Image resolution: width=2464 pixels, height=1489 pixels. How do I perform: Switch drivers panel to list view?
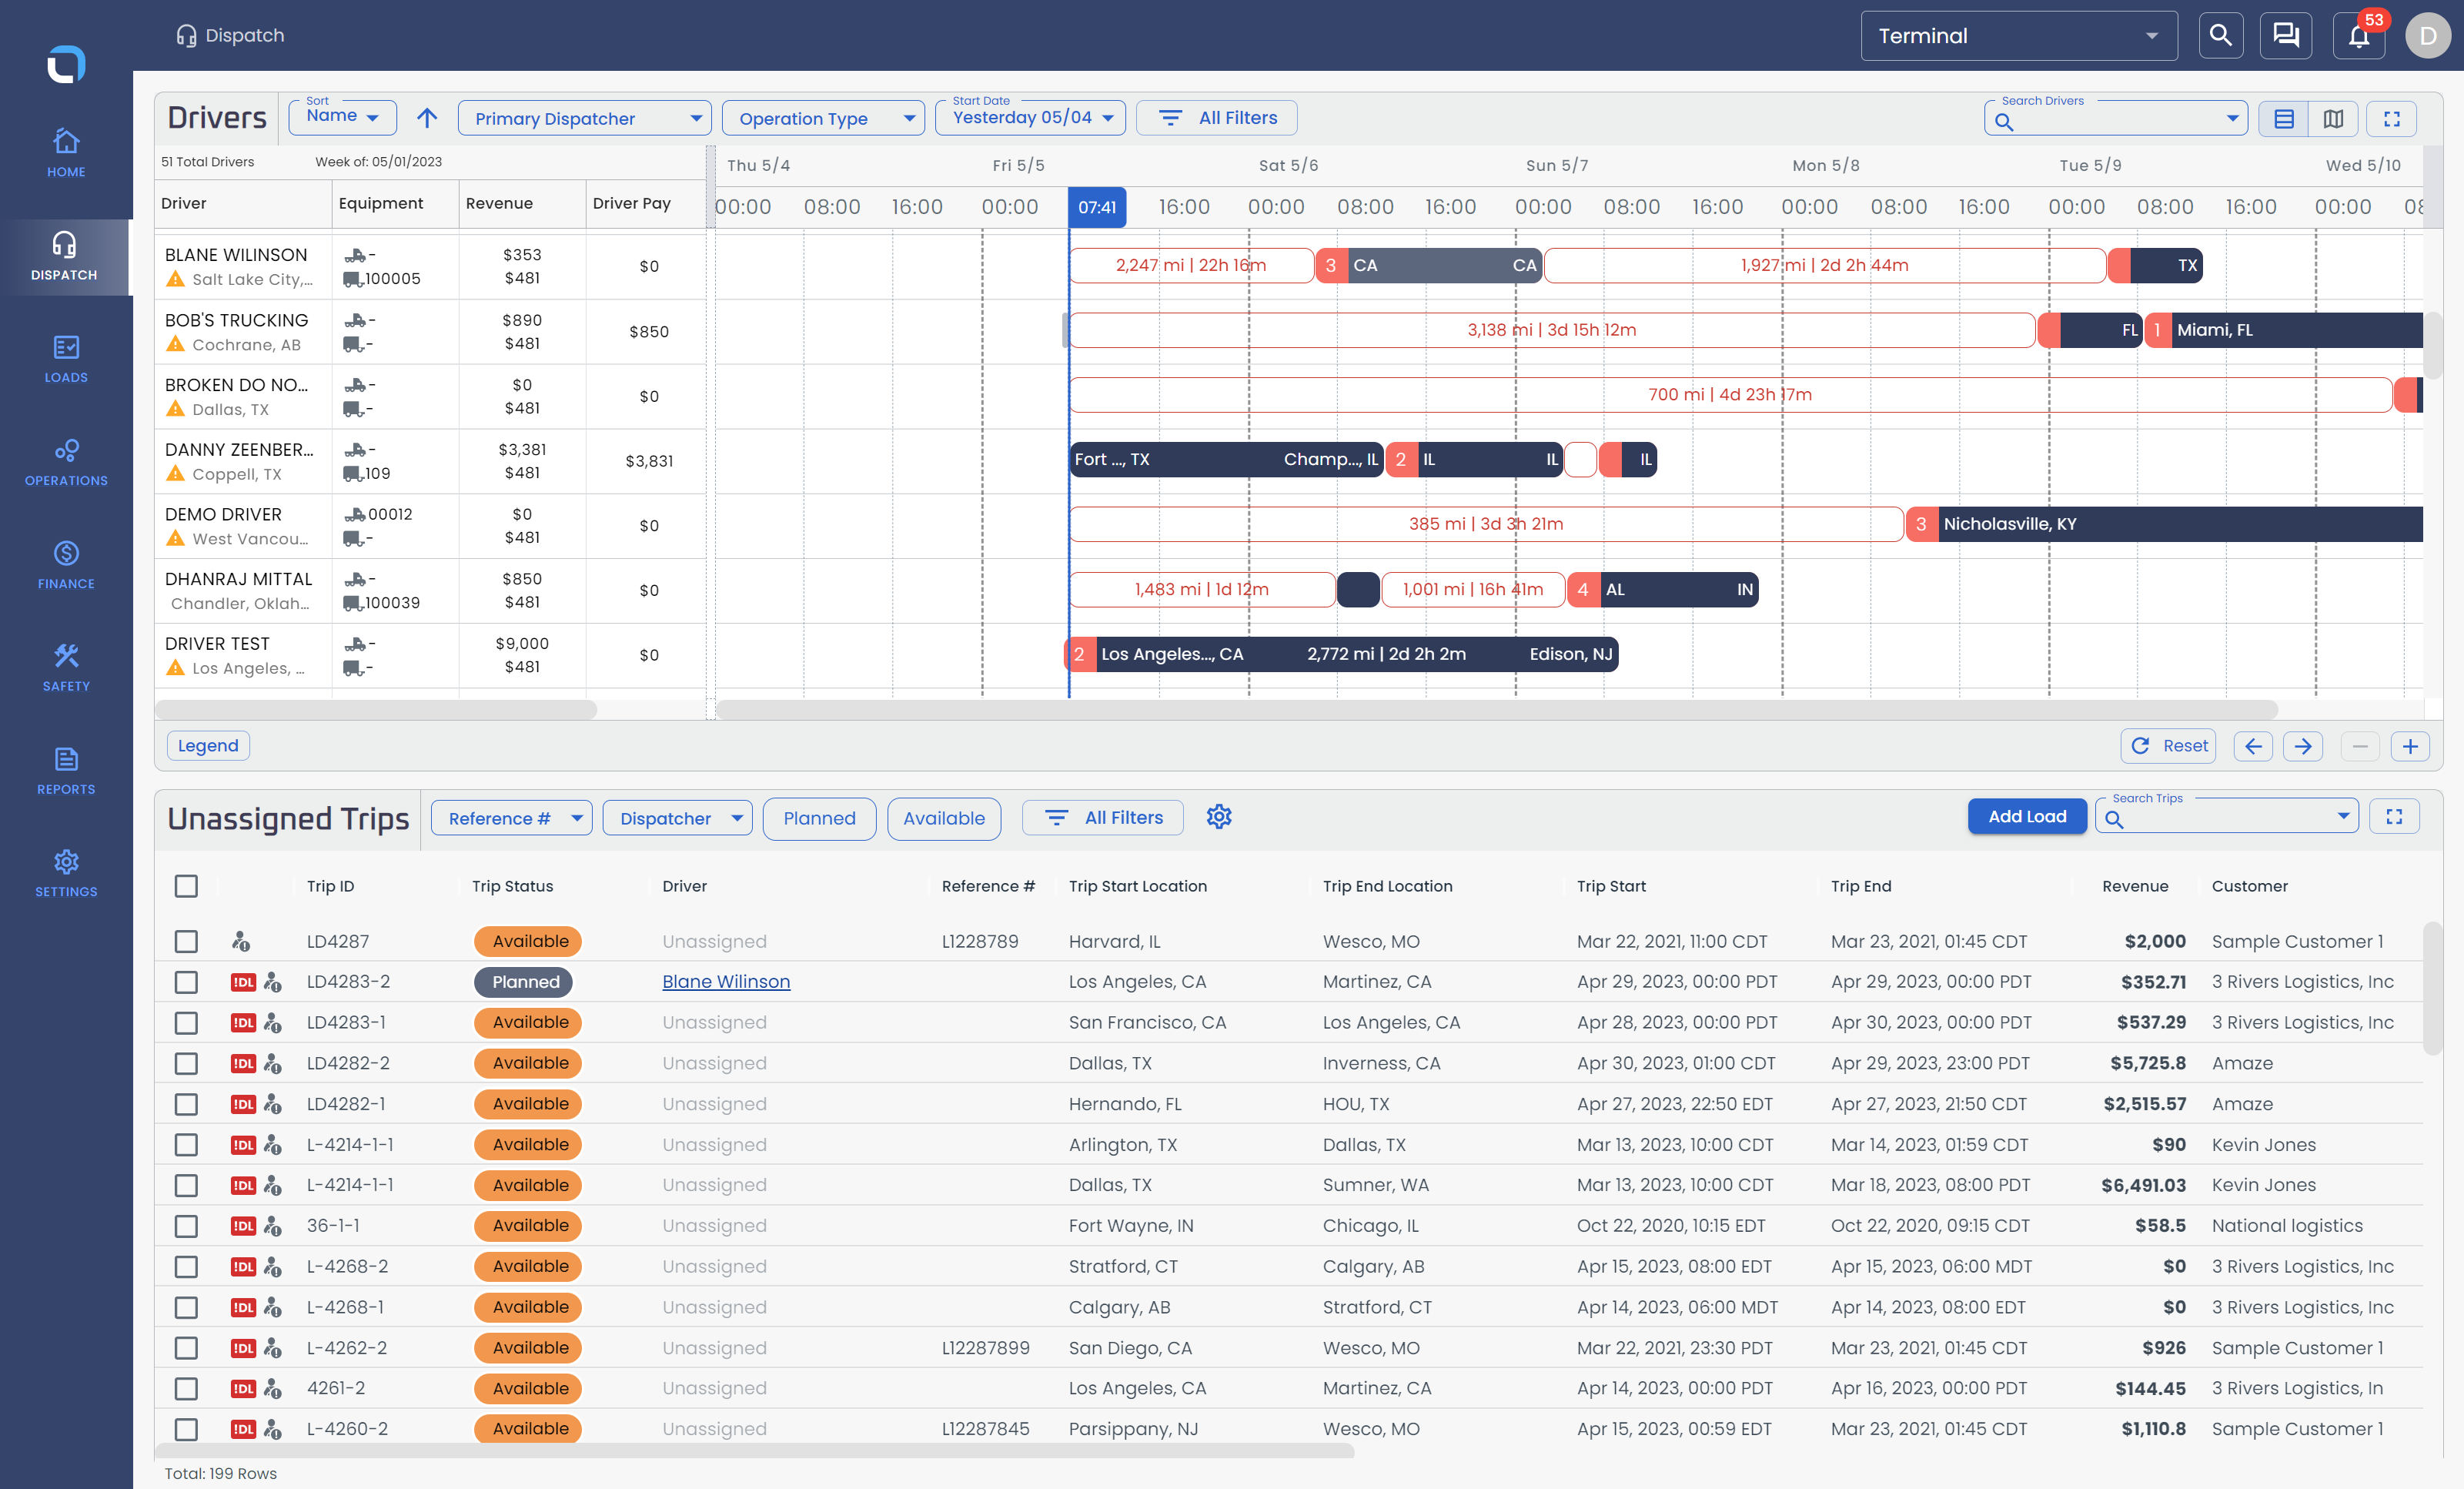tap(2284, 119)
